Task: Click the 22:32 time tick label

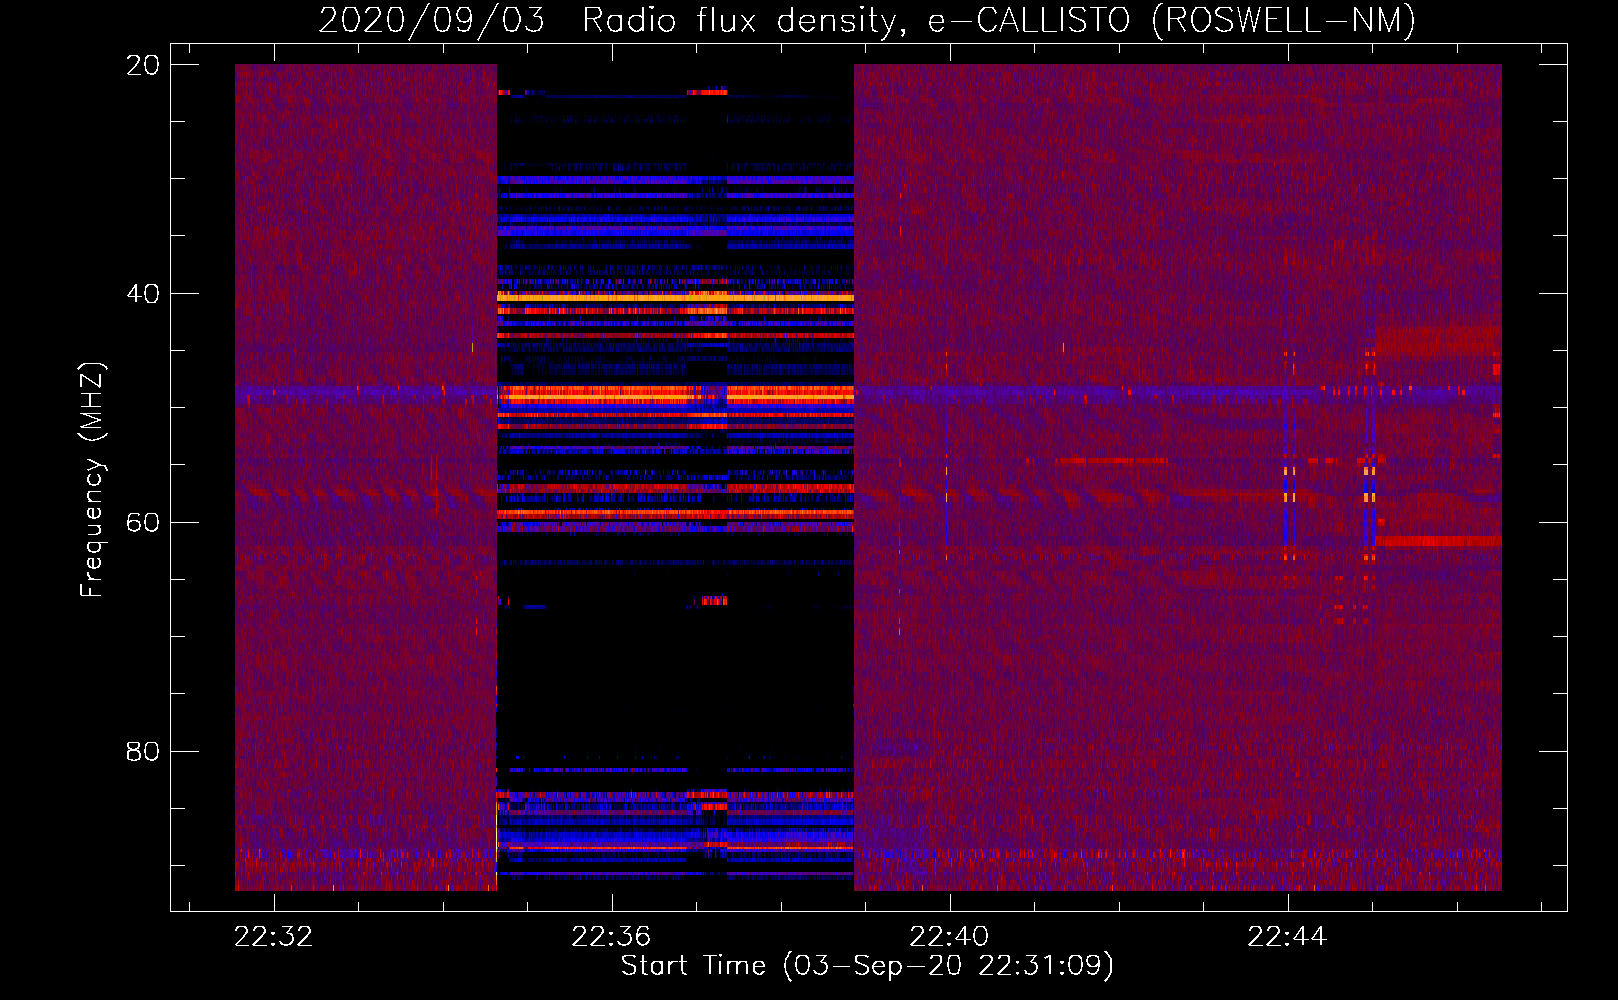Action: pos(273,937)
